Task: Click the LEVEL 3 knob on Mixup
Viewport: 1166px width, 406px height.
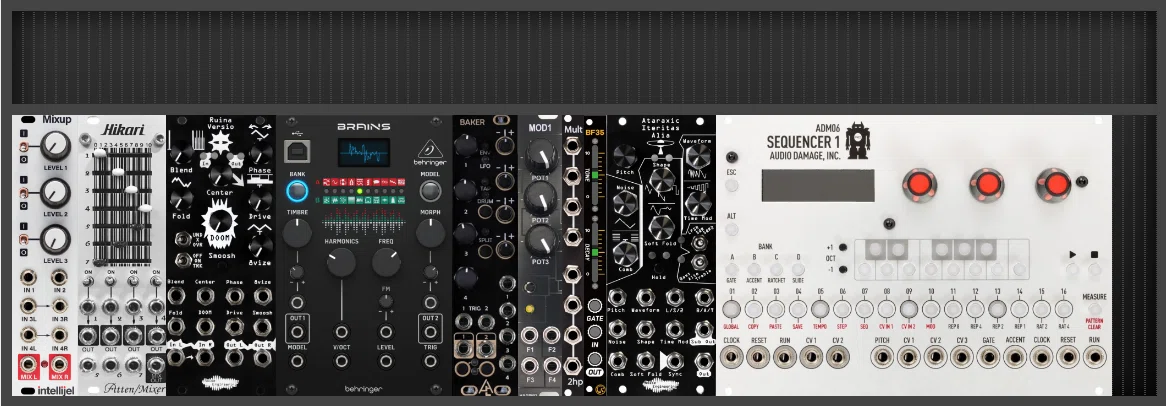Action: tap(55, 239)
